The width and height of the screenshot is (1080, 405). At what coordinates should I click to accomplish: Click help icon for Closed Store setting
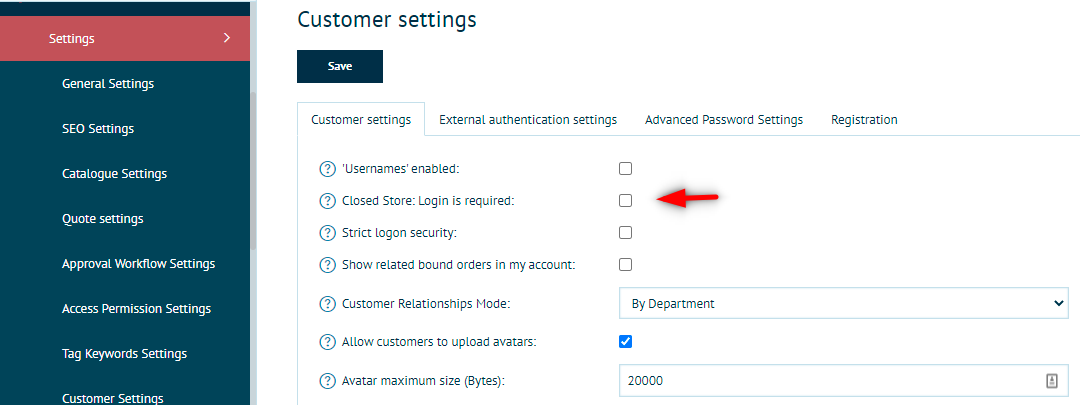[327, 201]
